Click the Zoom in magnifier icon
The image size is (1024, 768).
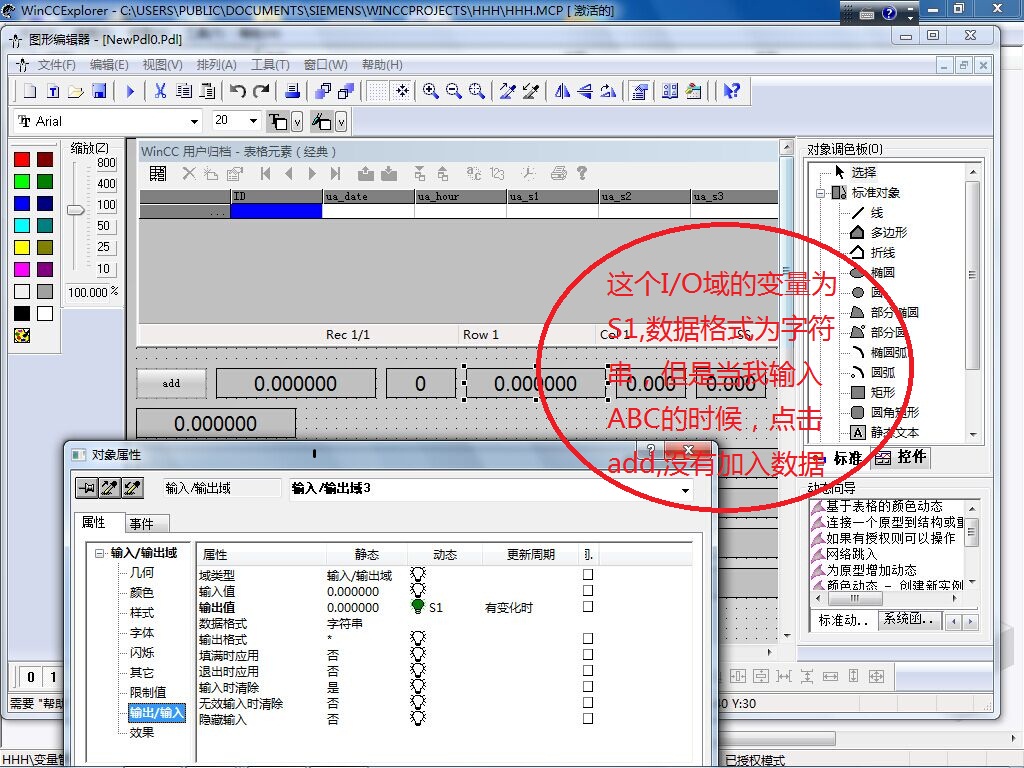click(x=430, y=91)
